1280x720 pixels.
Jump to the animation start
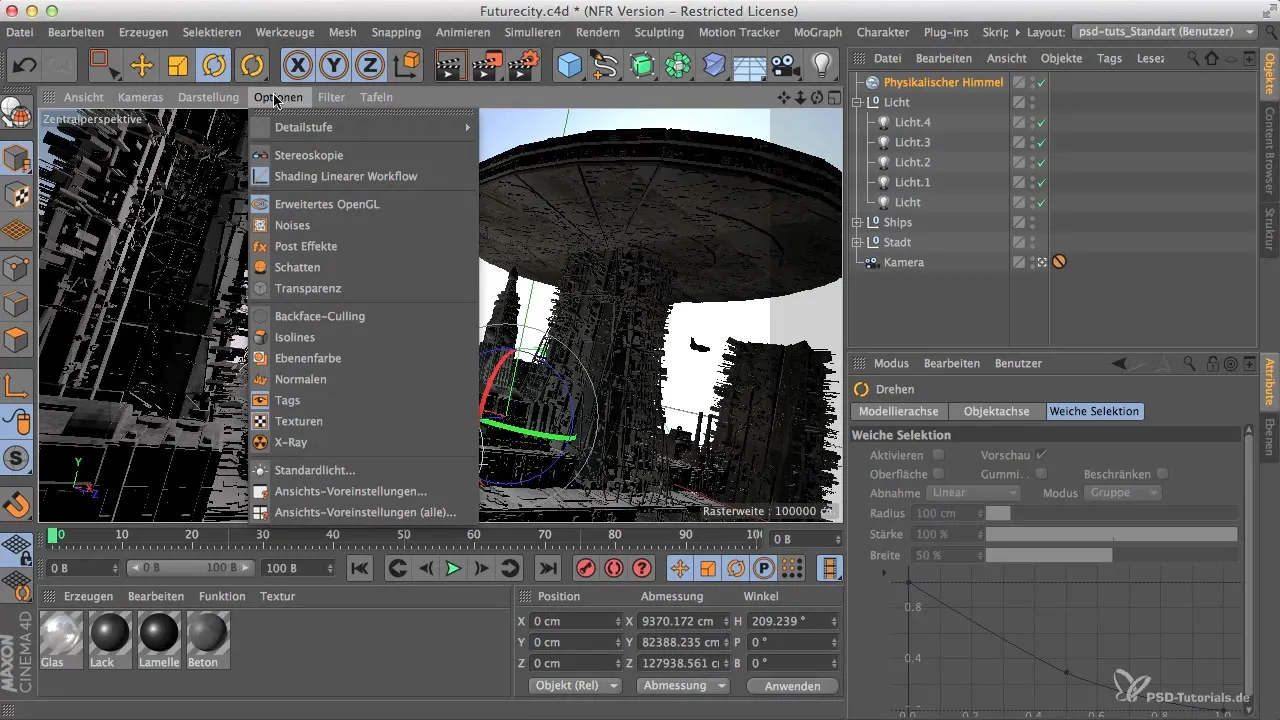point(360,568)
